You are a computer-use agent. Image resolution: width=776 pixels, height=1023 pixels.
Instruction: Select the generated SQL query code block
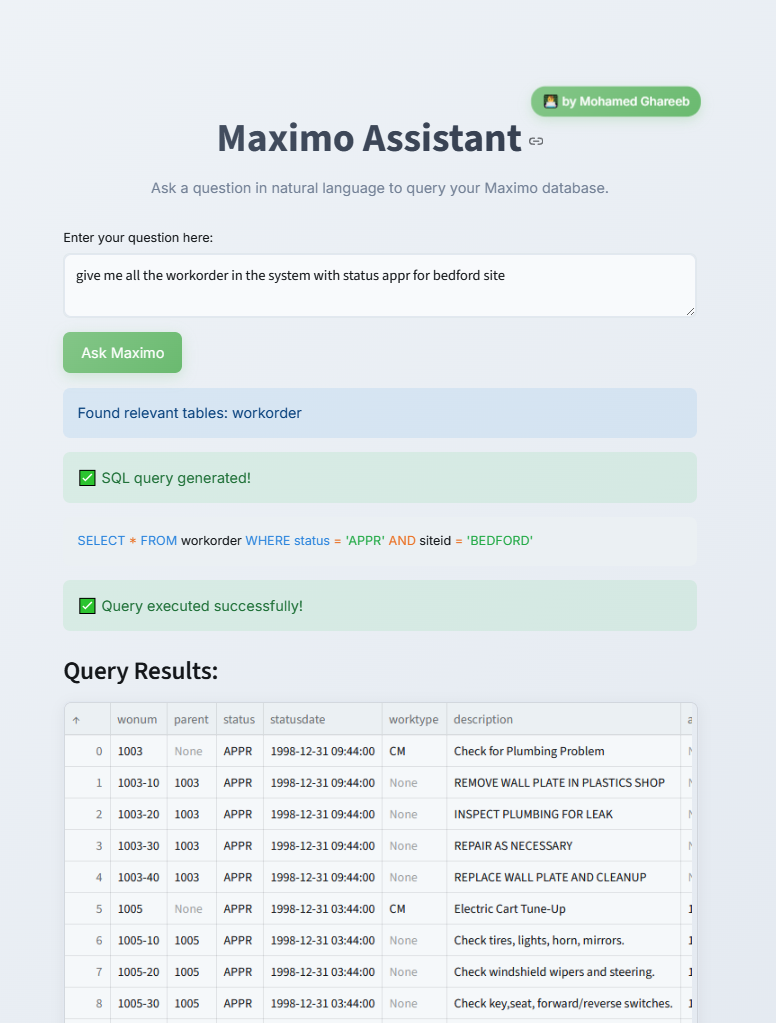pos(380,542)
